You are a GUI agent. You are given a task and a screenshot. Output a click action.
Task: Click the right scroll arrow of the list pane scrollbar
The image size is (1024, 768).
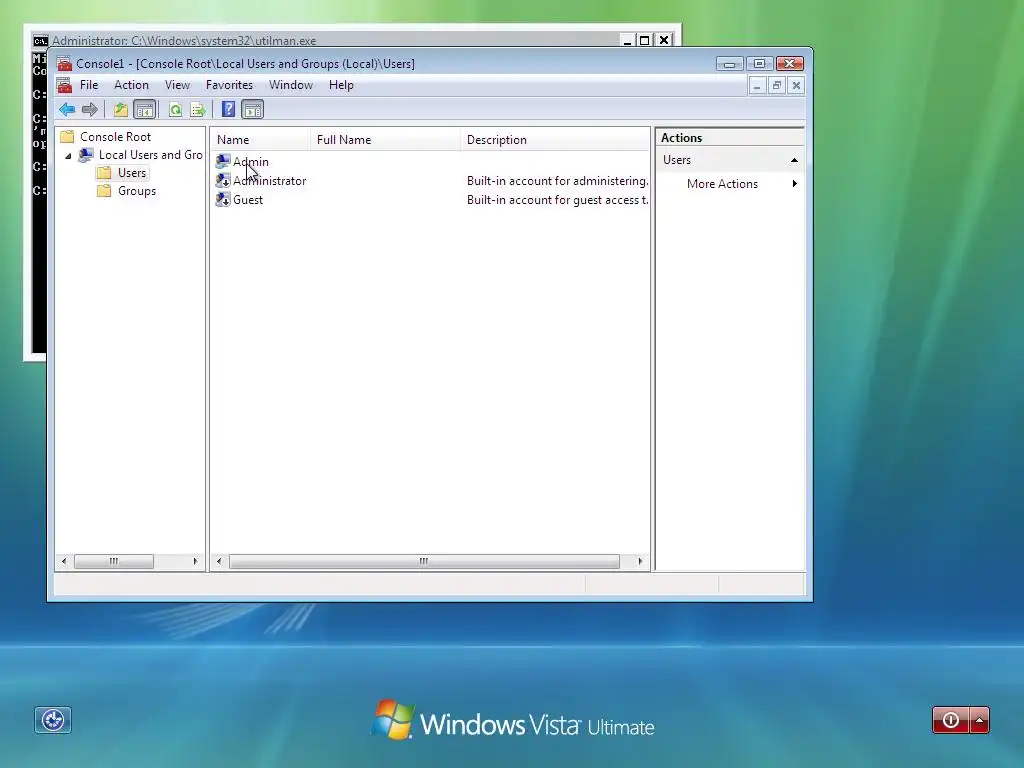click(640, 561)
